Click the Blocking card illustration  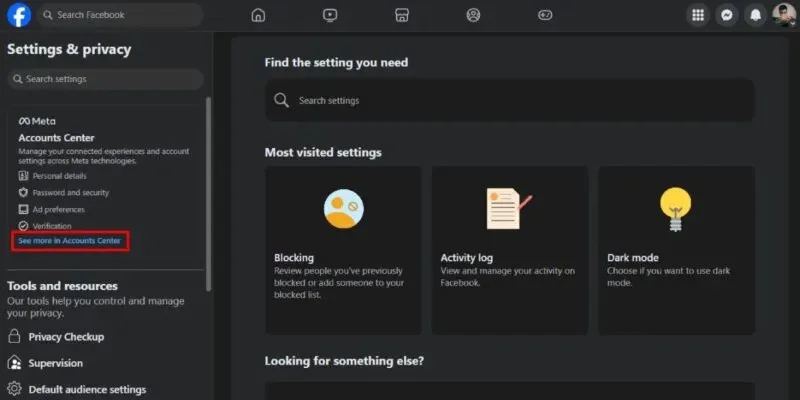point(343,209)
